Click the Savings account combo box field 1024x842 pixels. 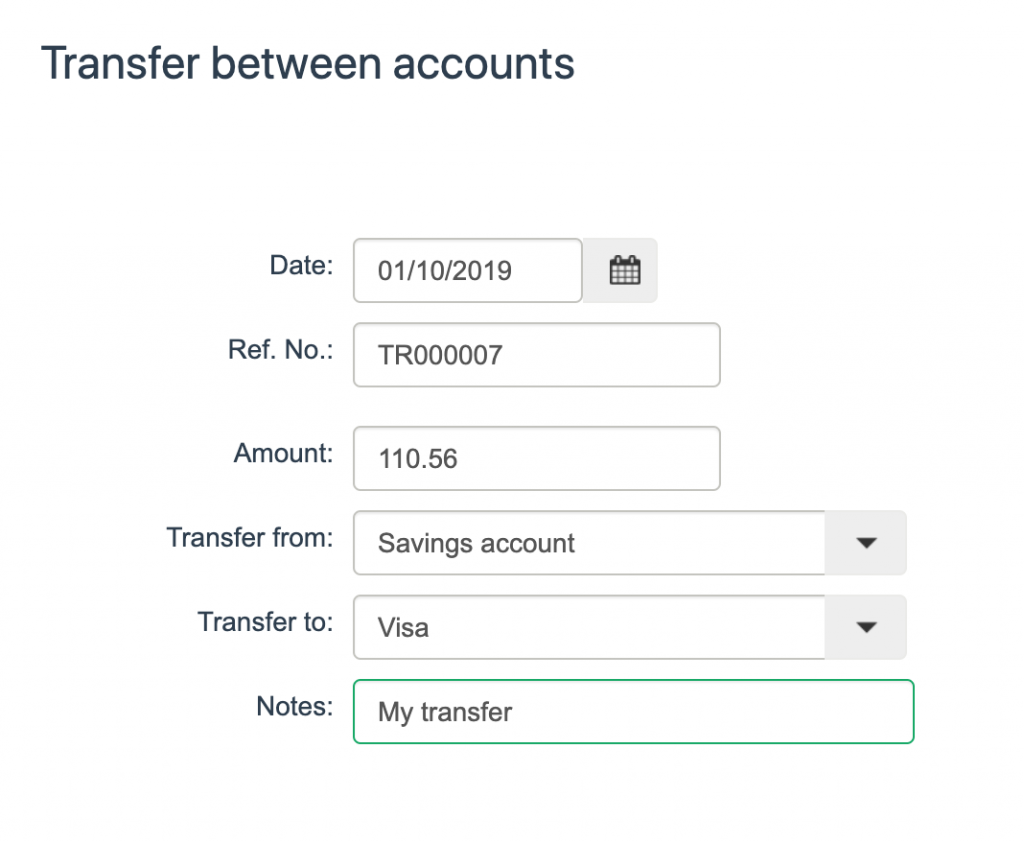tap(588, 543)
